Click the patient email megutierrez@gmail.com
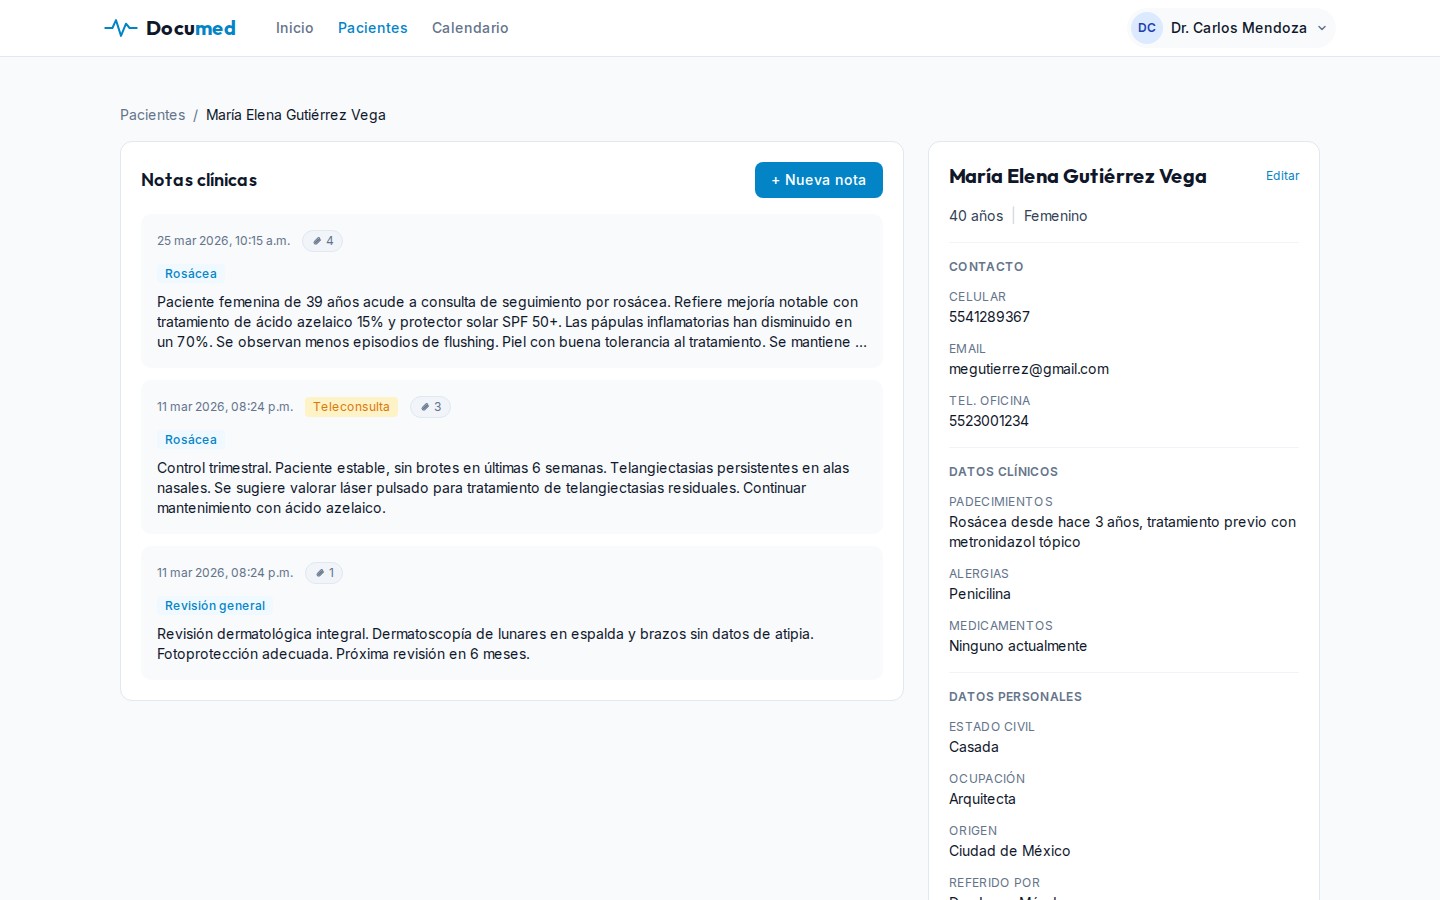This screenshot has height=900, width=1440. 1028,369
